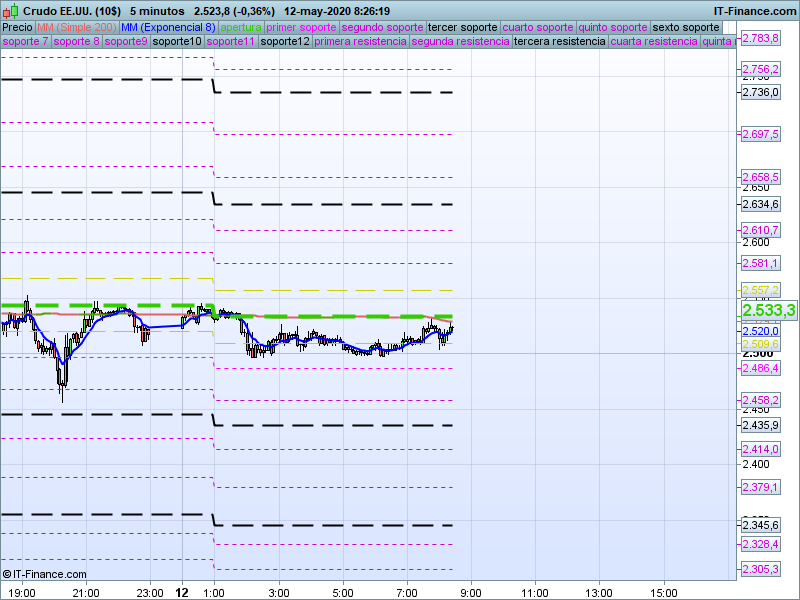800x600 pixels.
Task: Select the Precio legend label
Action: pyautogui.click(x=17, y=27)
